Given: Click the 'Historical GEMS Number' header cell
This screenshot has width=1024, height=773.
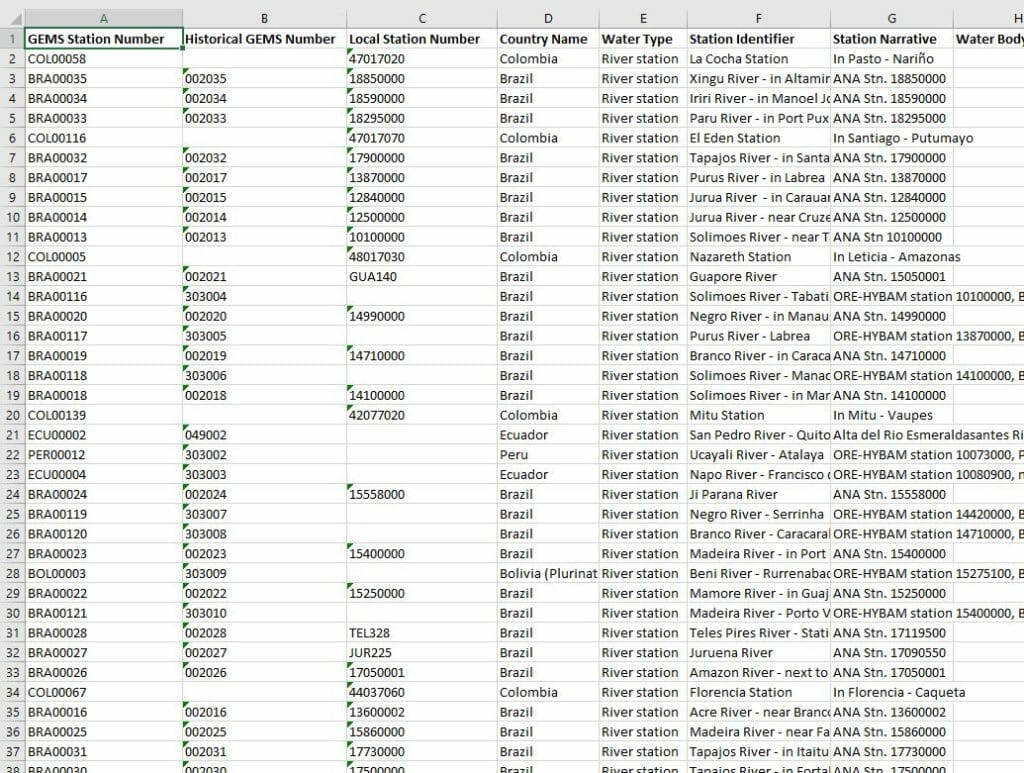Looking at the screenshot, I should (x=264, y=39).
